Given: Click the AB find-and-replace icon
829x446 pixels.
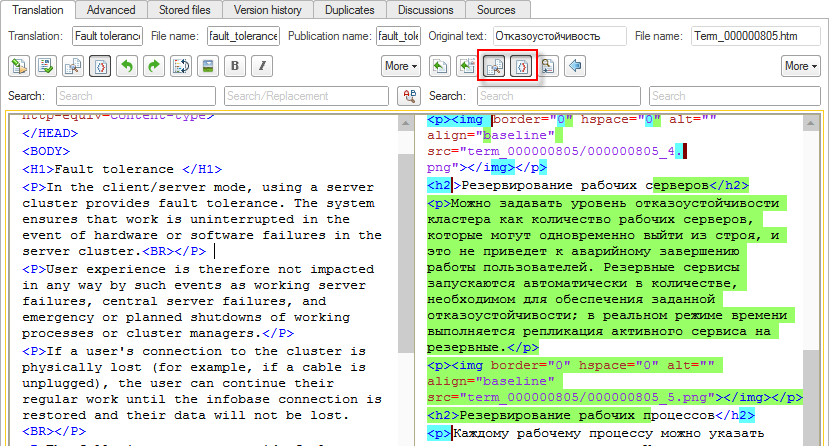Looking at the screenshot, I should pos(409,96).
